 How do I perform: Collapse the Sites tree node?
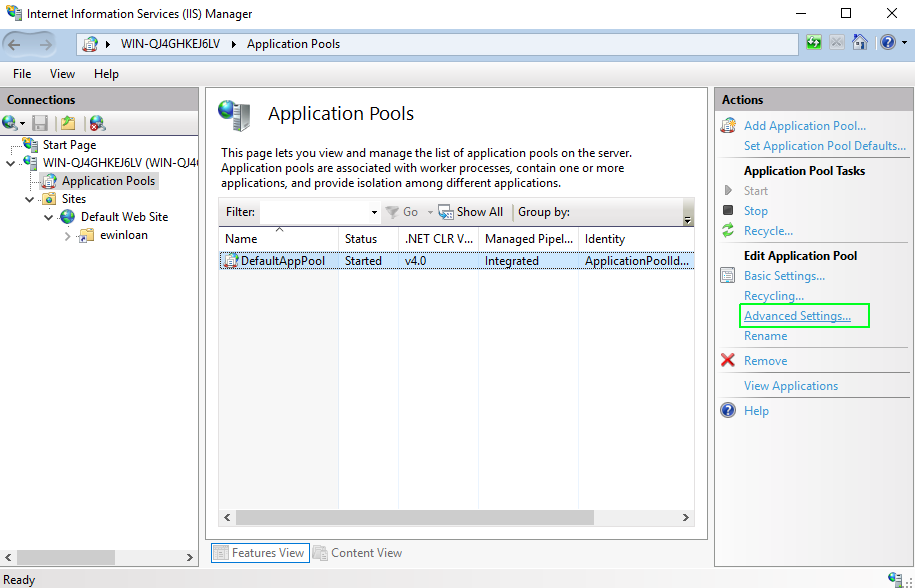point(30,199)
